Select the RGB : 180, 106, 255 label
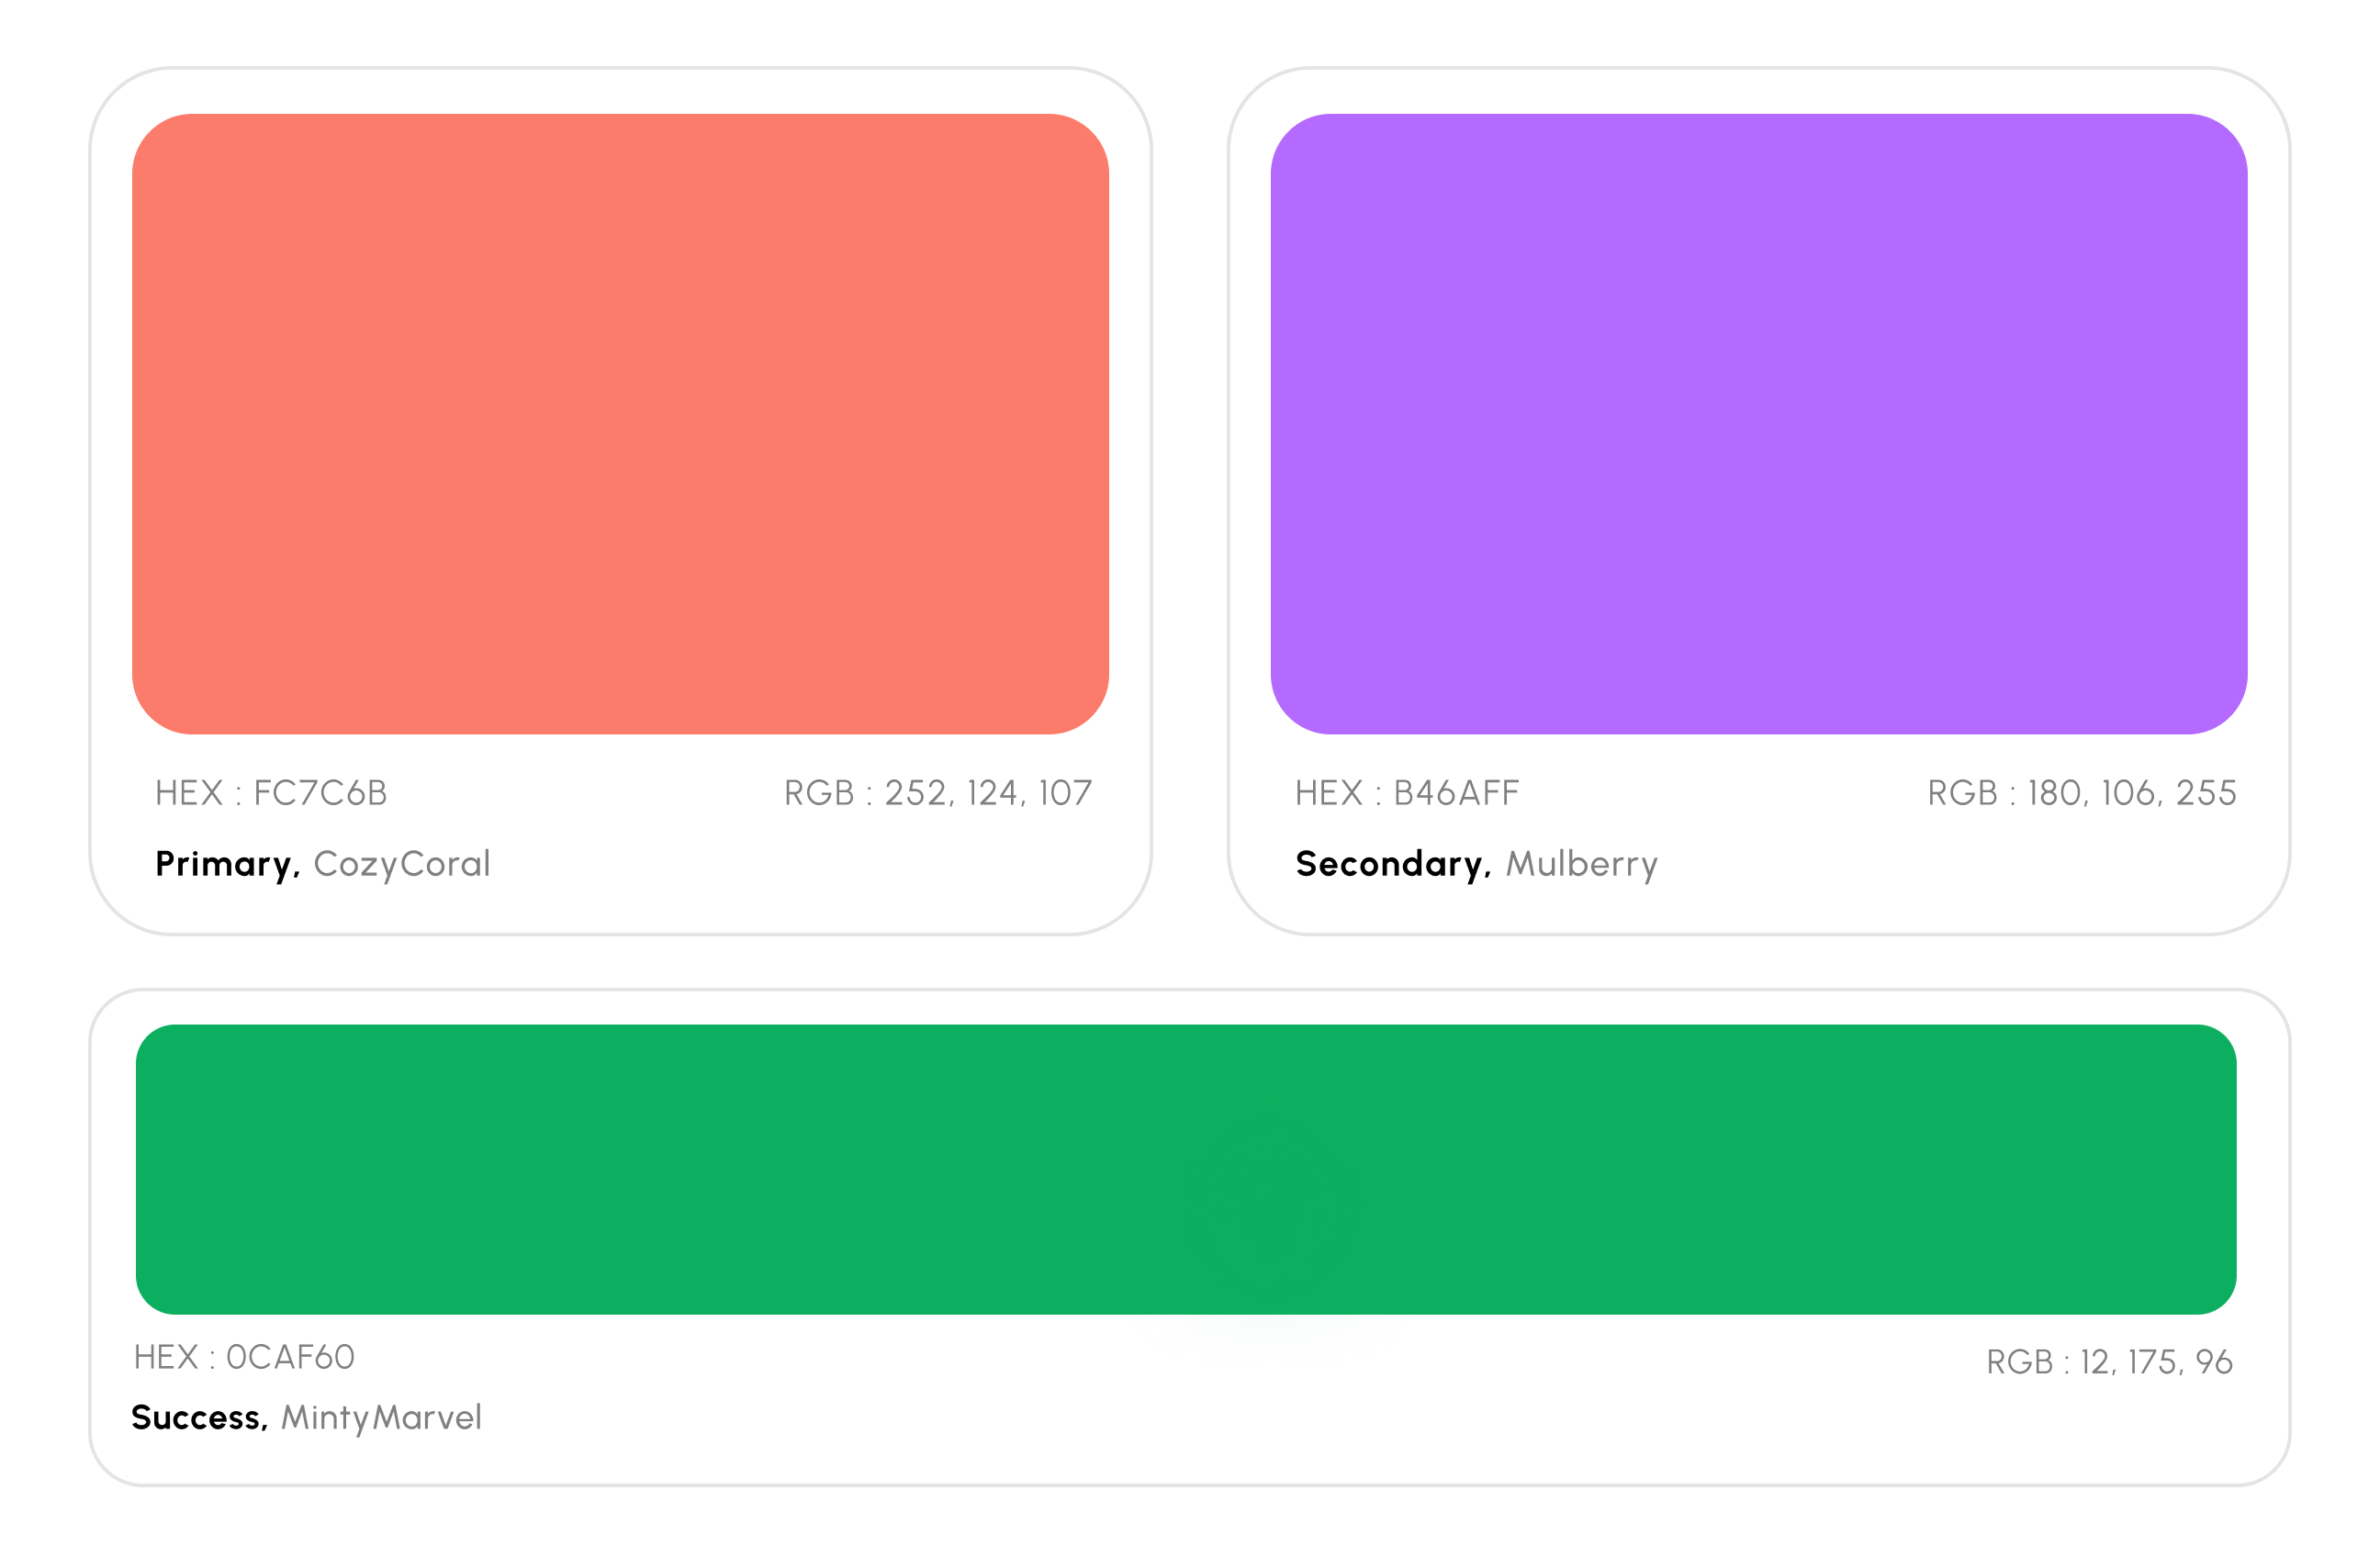 point(2082,793)
